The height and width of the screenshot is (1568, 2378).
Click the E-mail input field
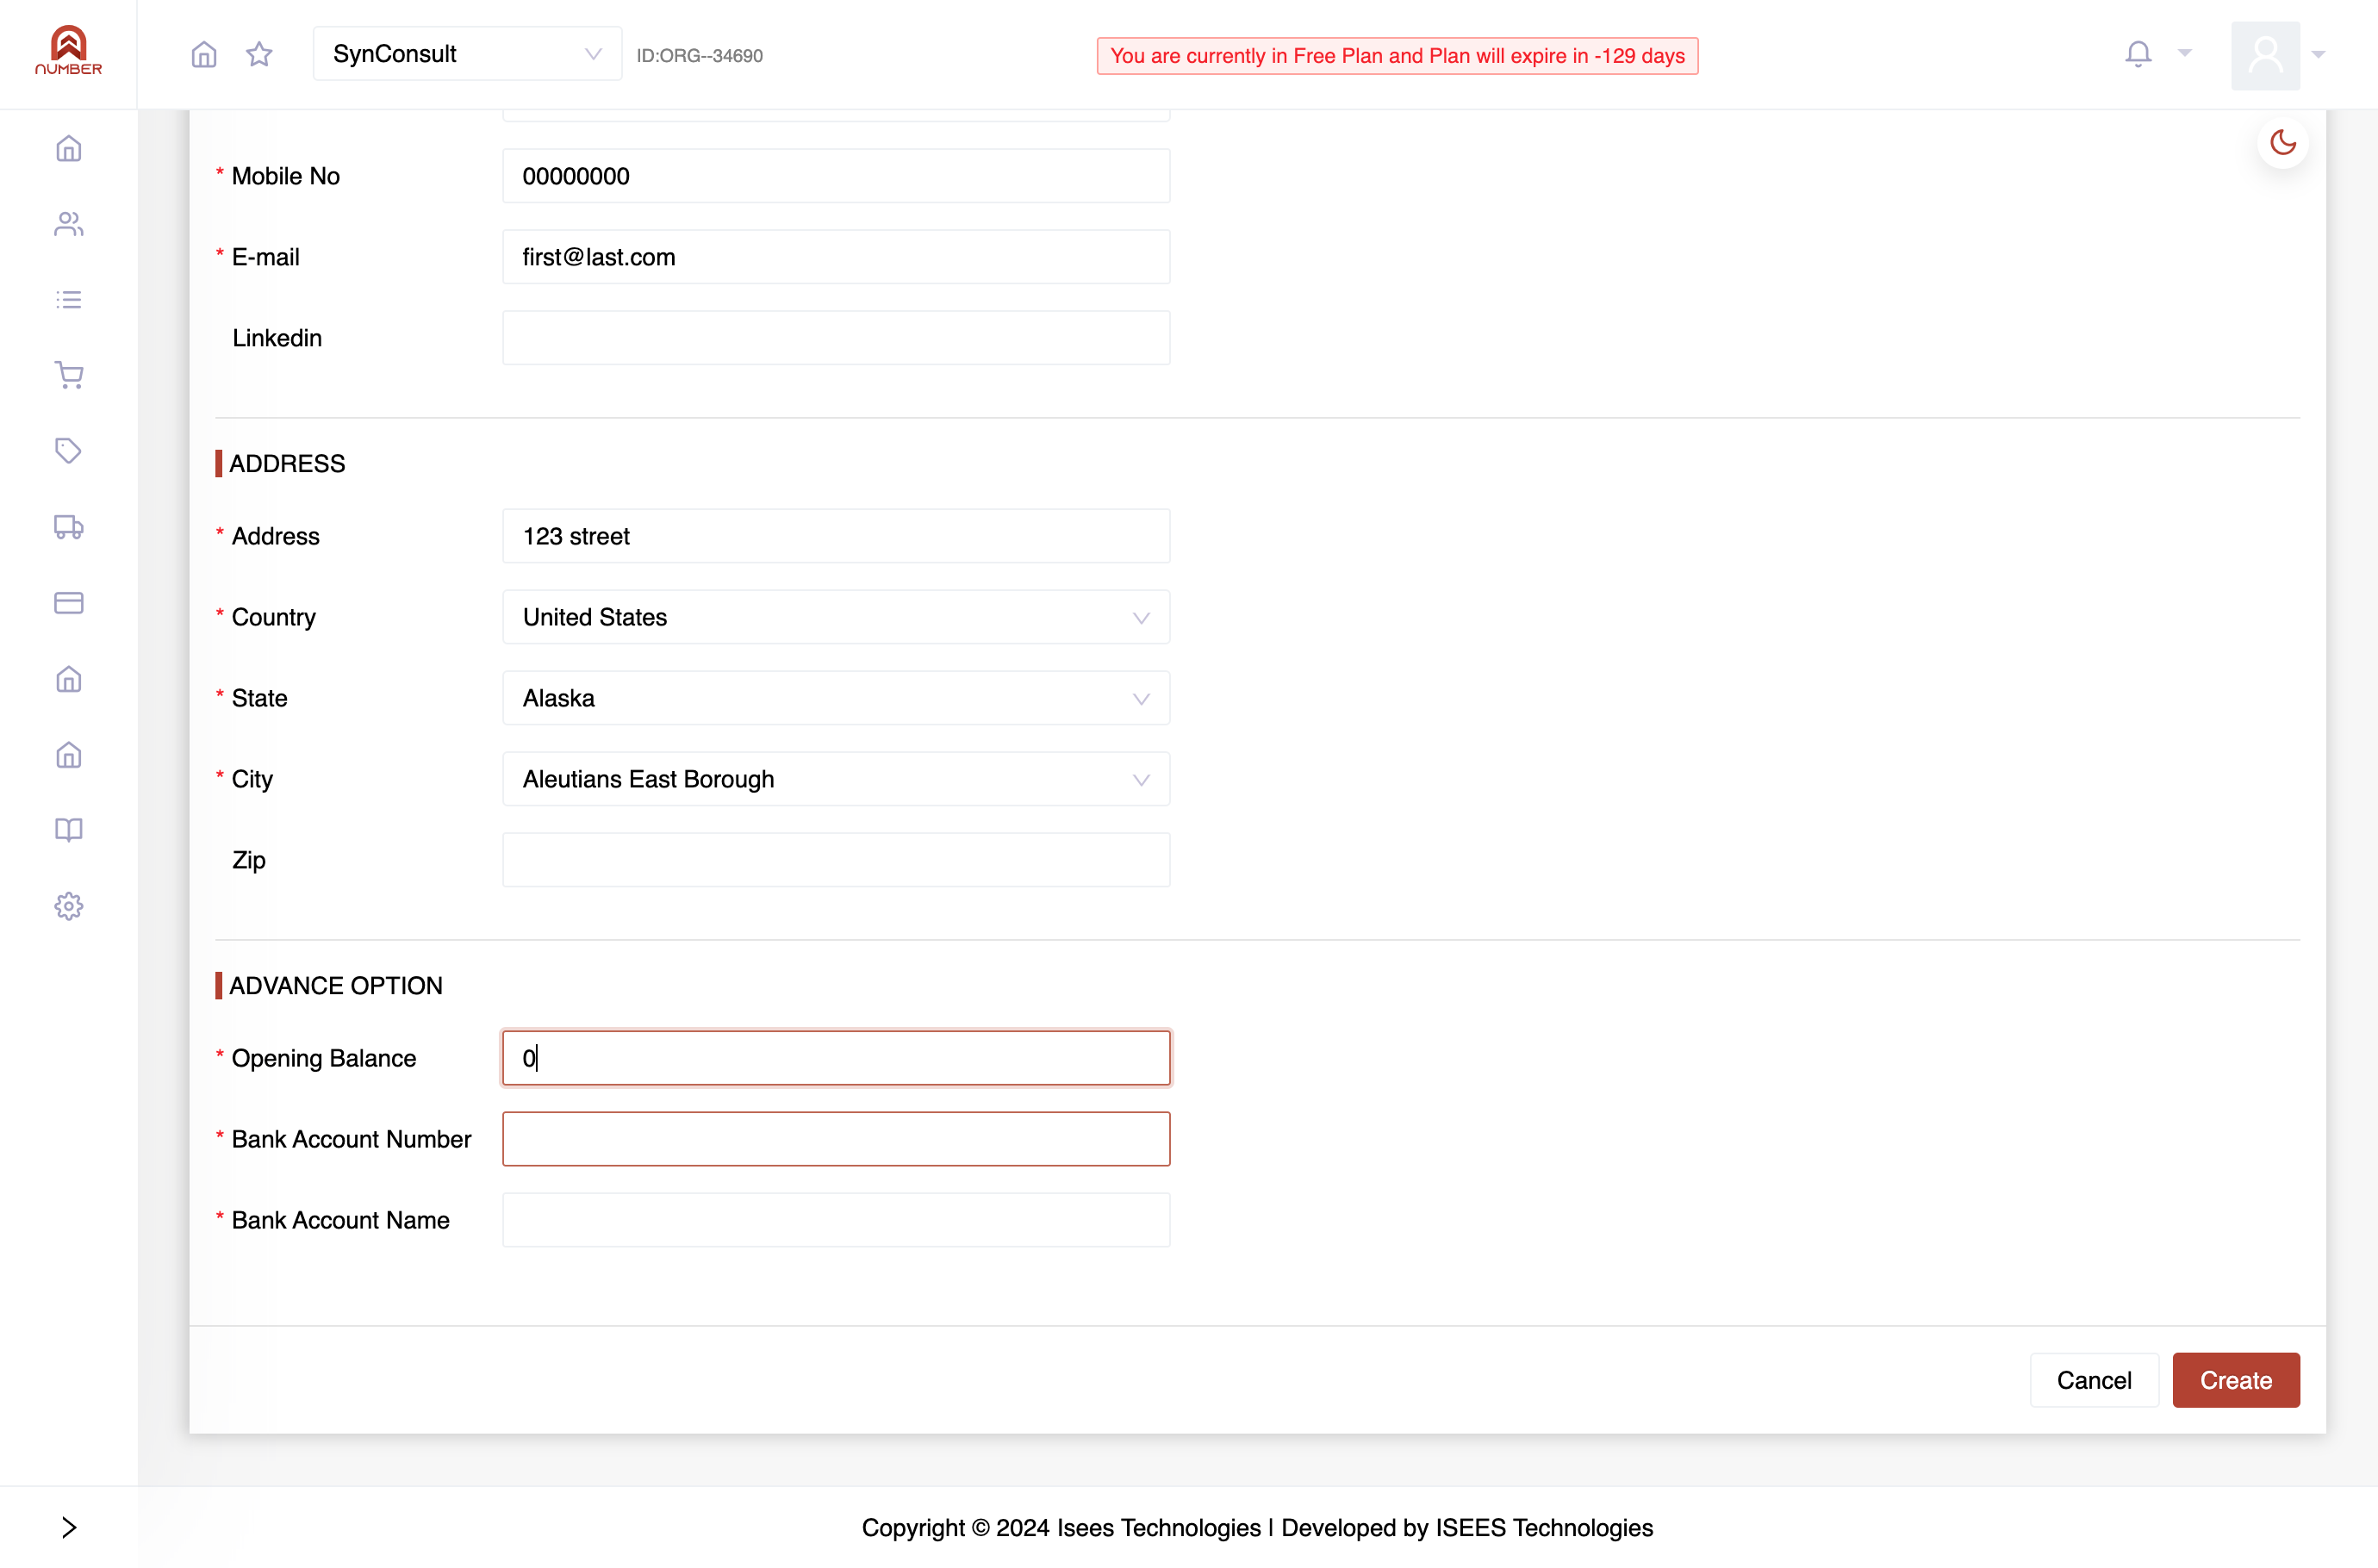point(836,257)
